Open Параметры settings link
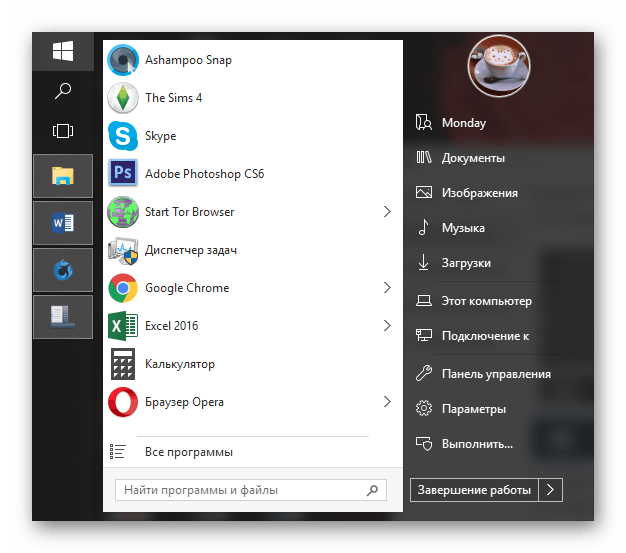The width and height of the screenshot is (626, 553). (x=473, y=409)
